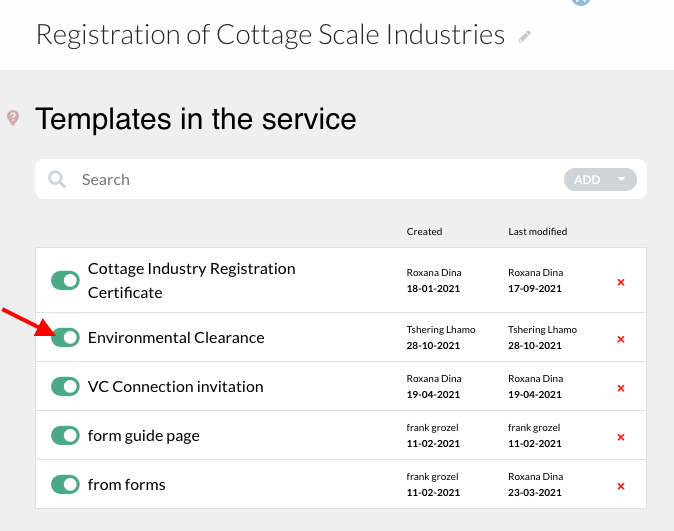Delete the Environmental Clearance template
This screenshot has height=531, width=674.
[621, 339]
